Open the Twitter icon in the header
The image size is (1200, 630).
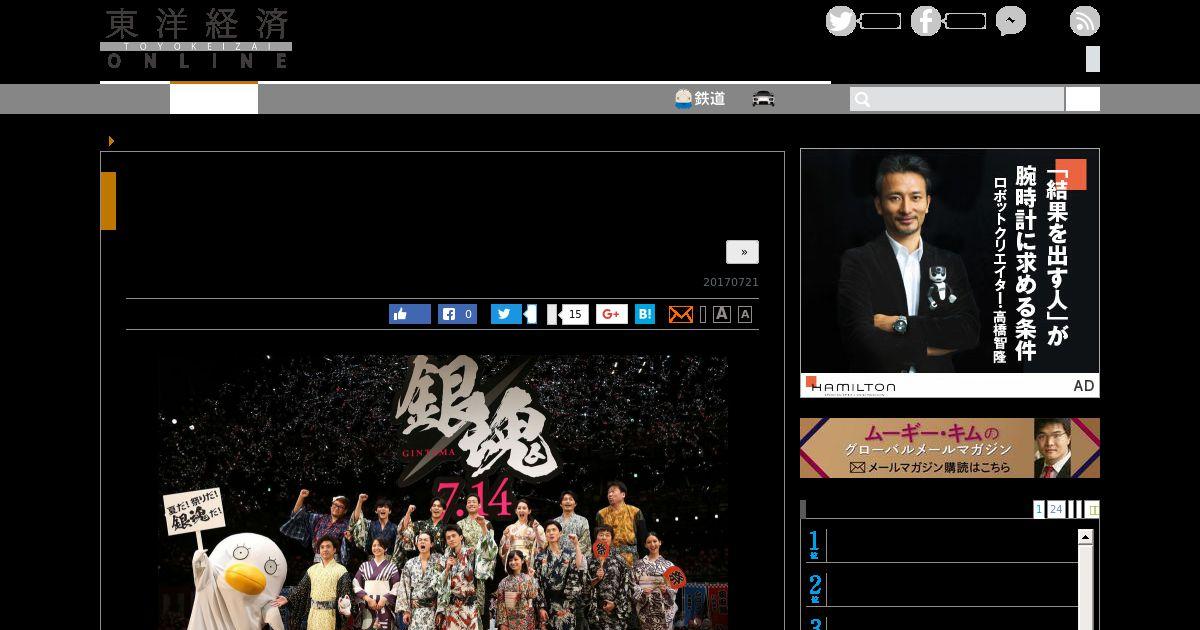point(841,21)
